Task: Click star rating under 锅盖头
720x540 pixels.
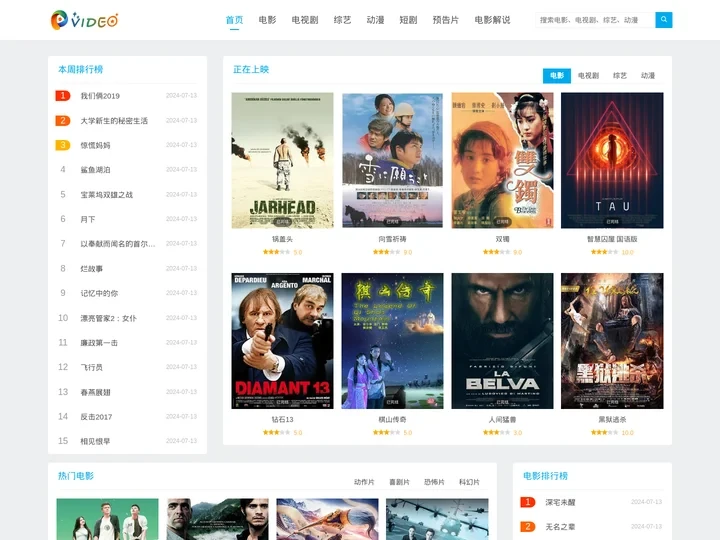Action: click(276, 252)
